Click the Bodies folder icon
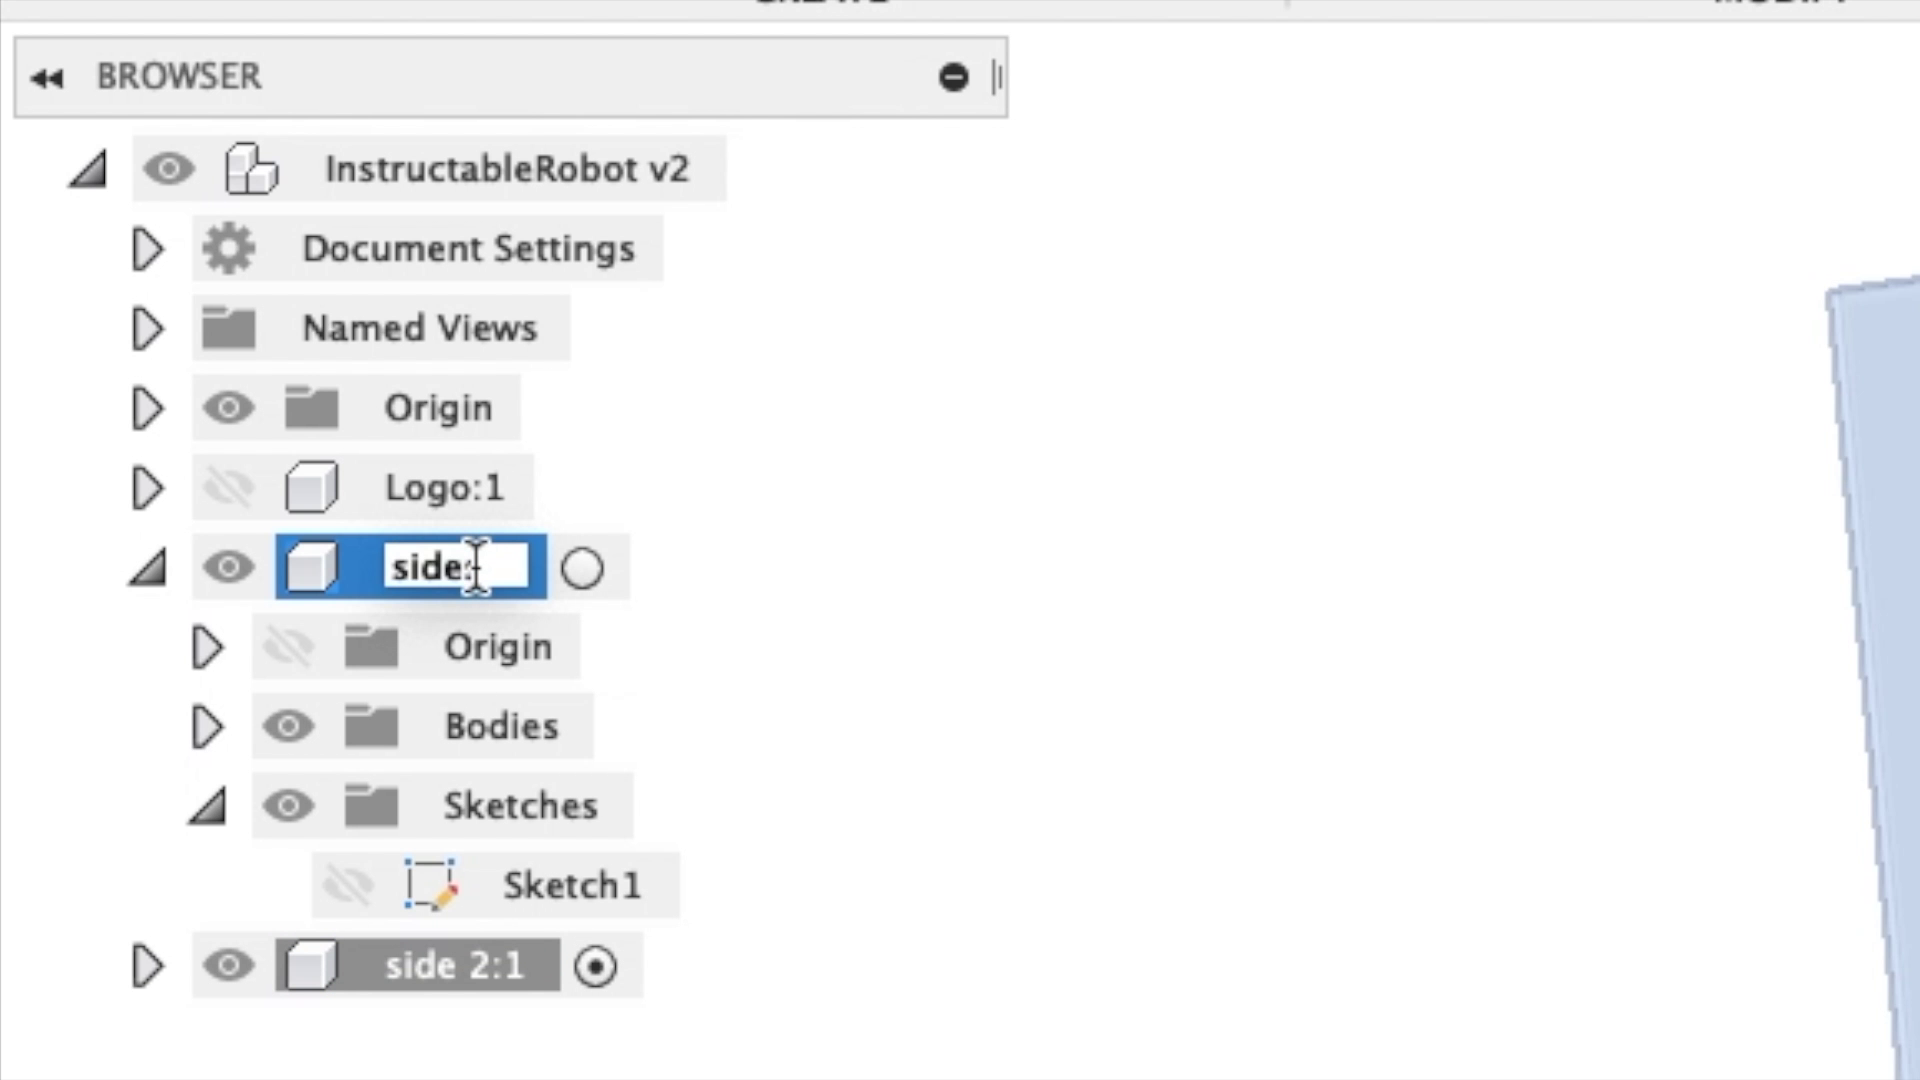 pyautogui.click(x=371, y=727)
